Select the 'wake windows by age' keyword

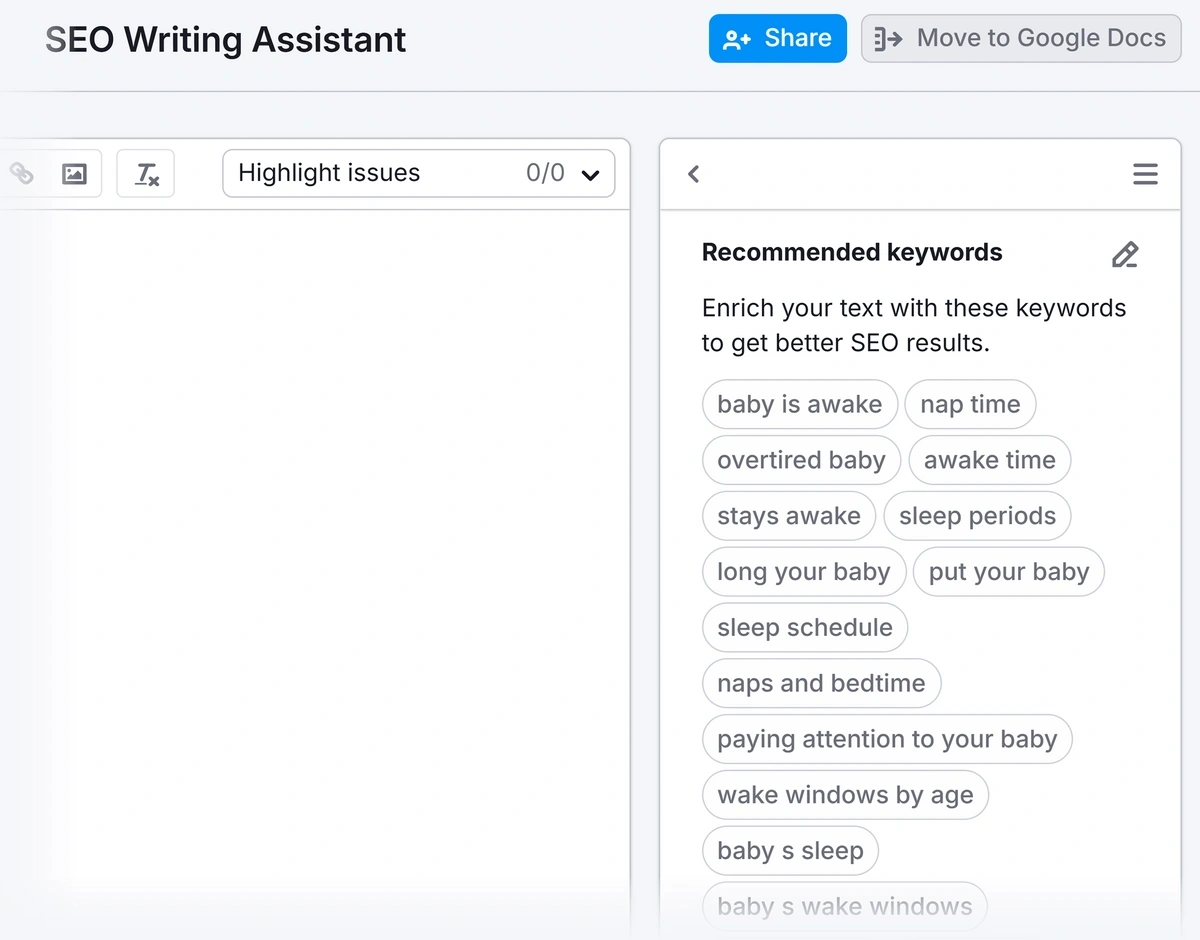[845, 795]
